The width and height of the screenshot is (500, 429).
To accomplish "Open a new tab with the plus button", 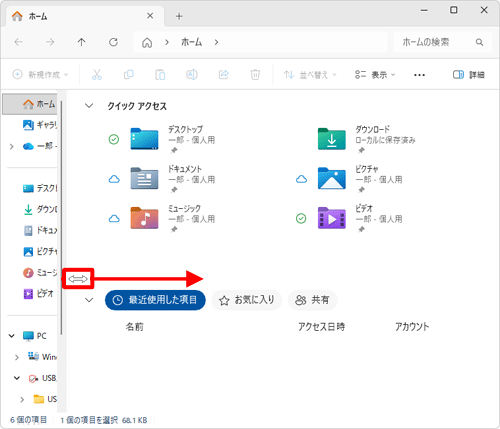I will tap(179, 16).
